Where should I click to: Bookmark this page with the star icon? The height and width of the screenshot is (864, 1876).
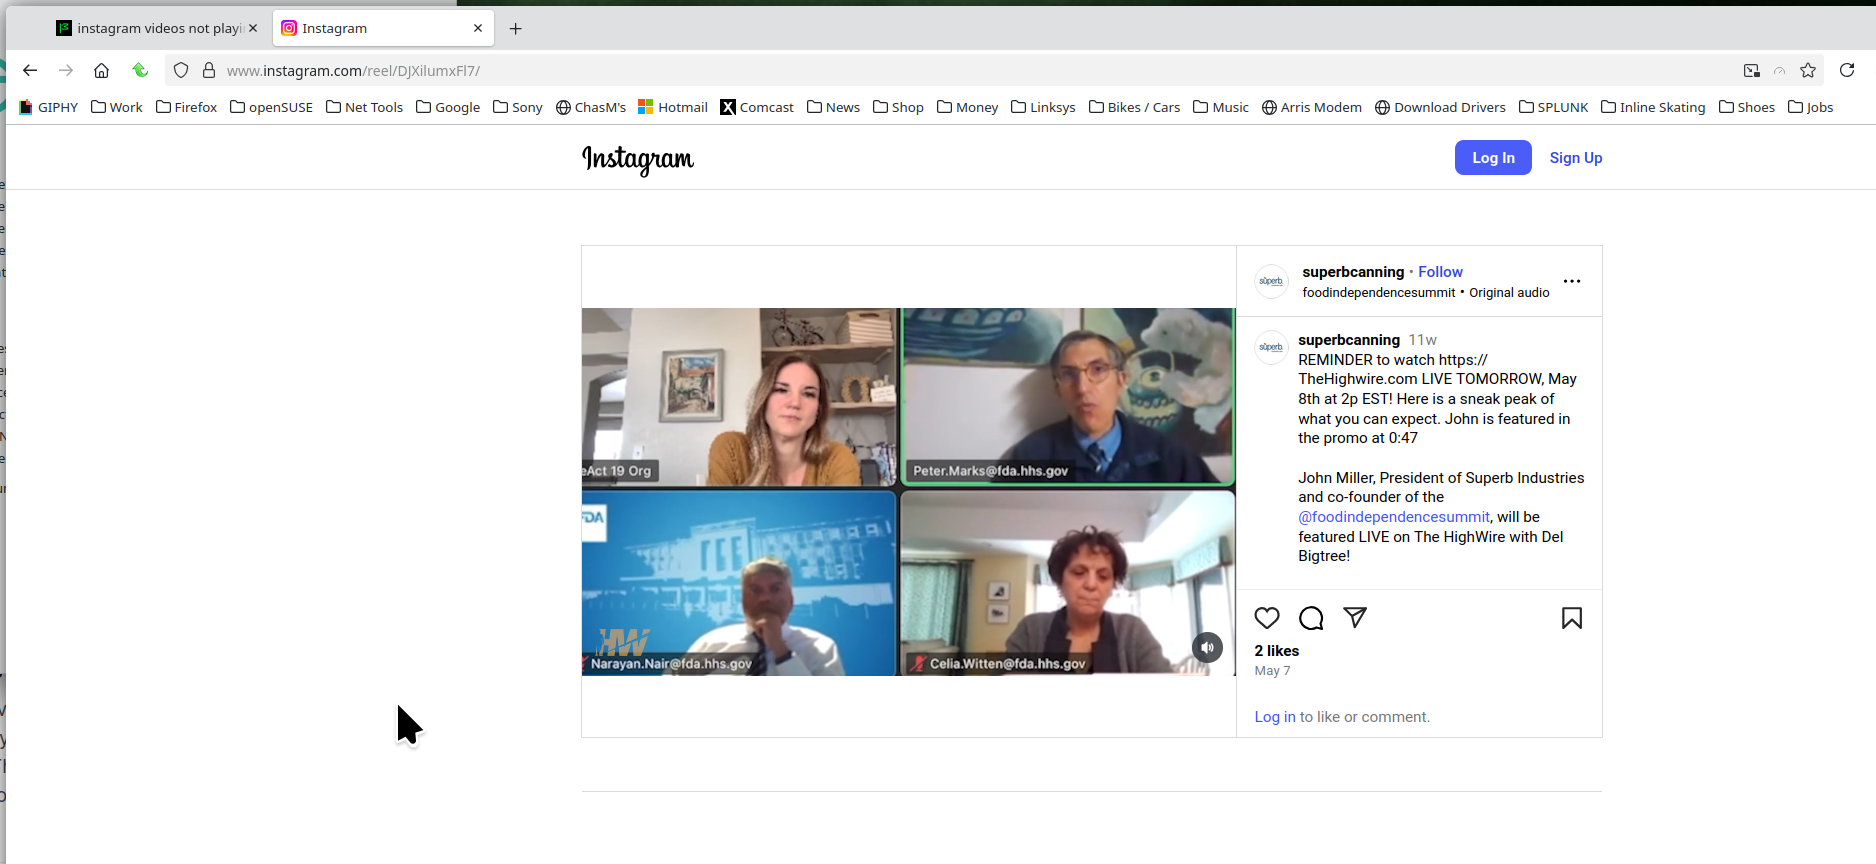[1808, 70]
